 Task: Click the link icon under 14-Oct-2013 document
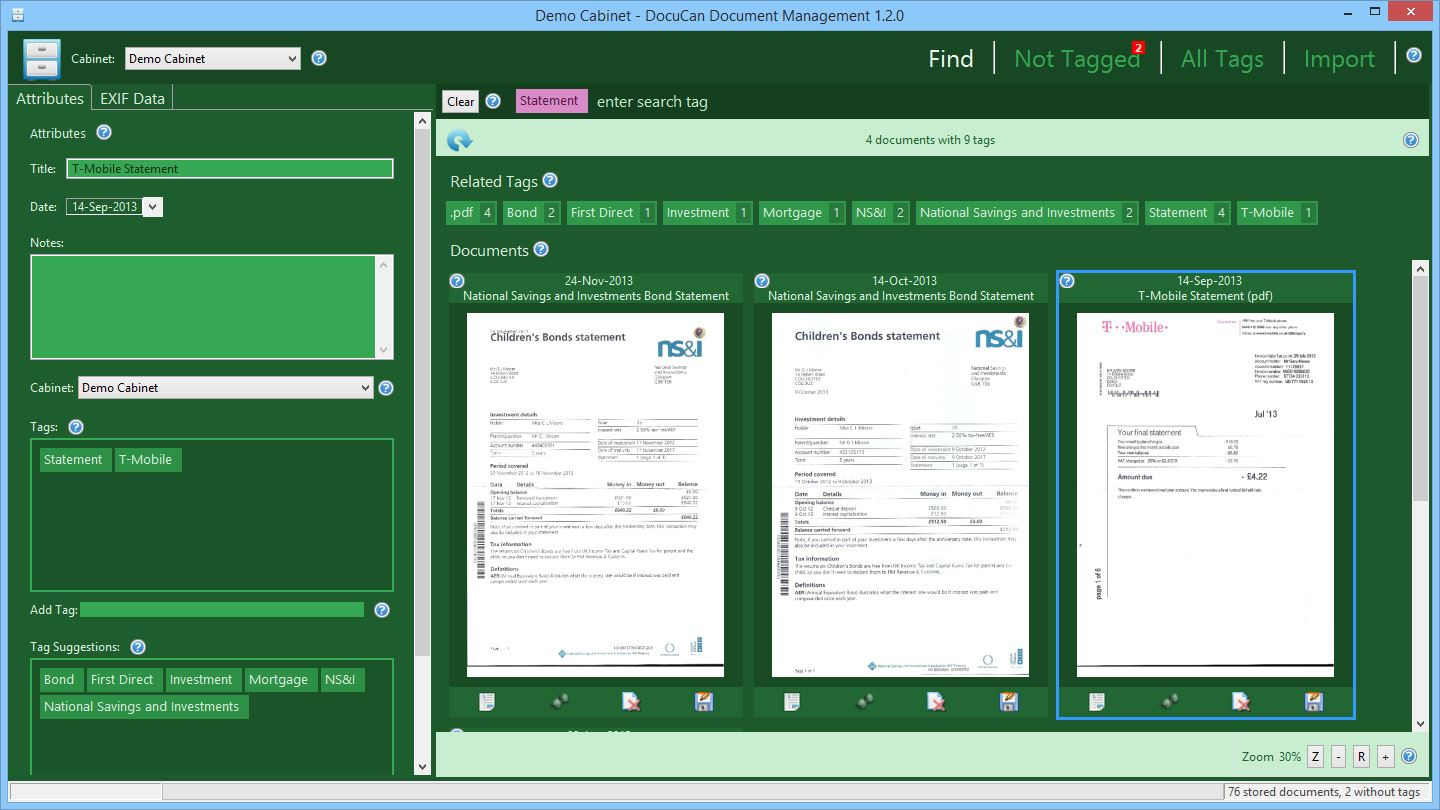[x=864, y=702]
